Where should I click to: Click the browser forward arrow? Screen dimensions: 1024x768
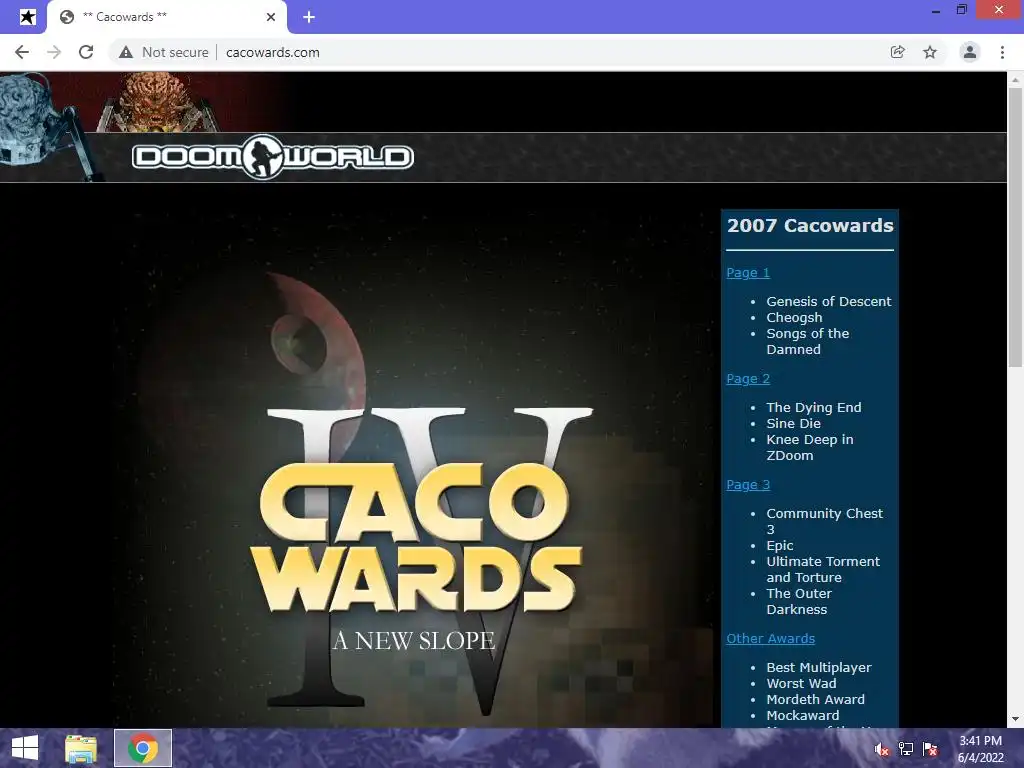click(54, 52)
